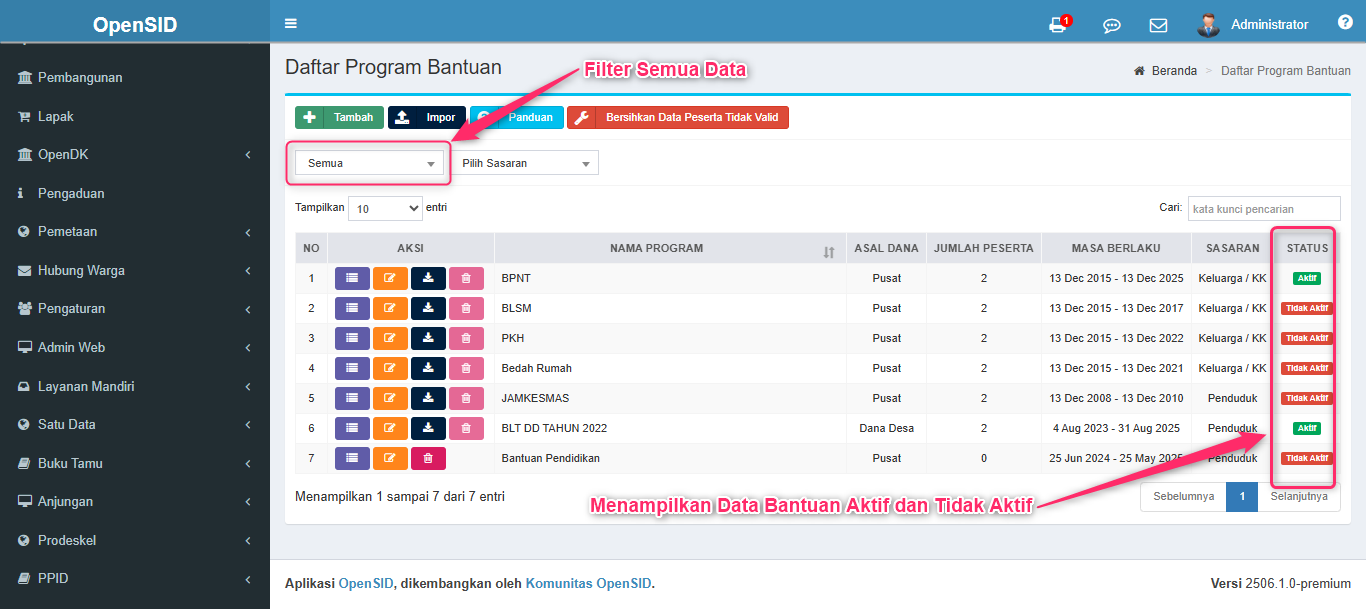The image size is (1366, 609).
Task: Edit the BLT DD TAHUN 2022 program
Action: (x=390, y=428)
